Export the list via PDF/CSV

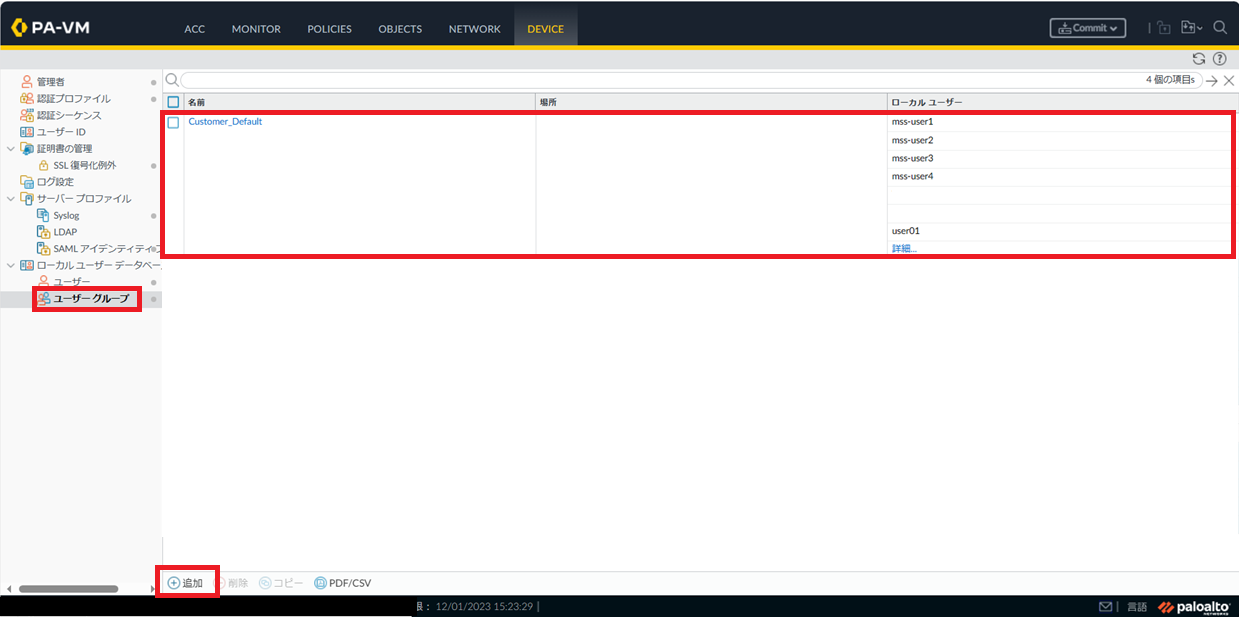[x=342, y=583]
